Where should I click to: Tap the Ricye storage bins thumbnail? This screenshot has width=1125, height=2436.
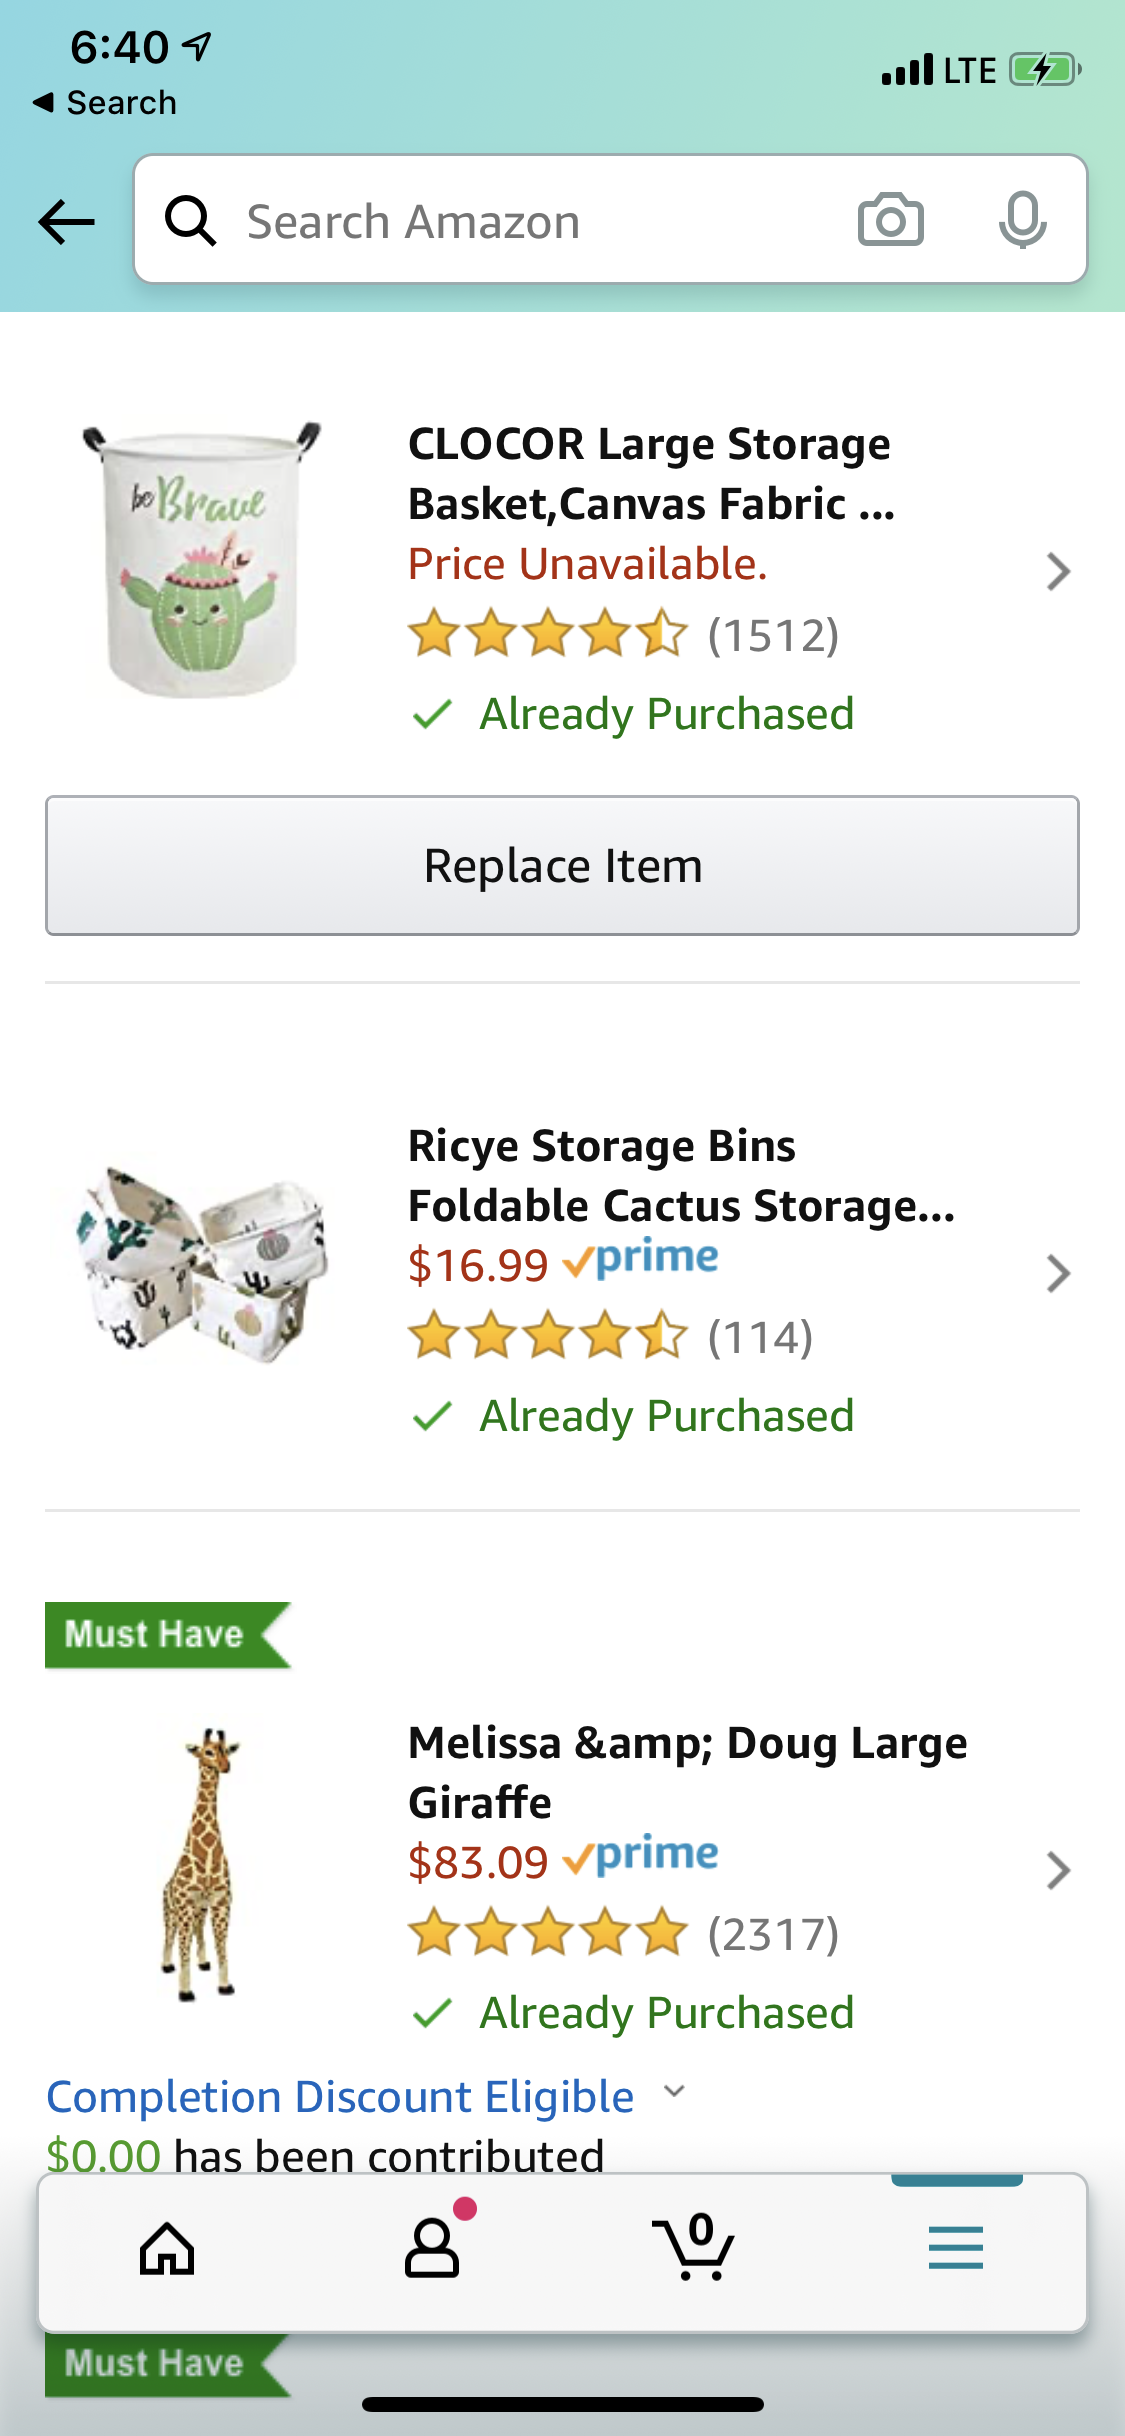[x=203, y=1265]
